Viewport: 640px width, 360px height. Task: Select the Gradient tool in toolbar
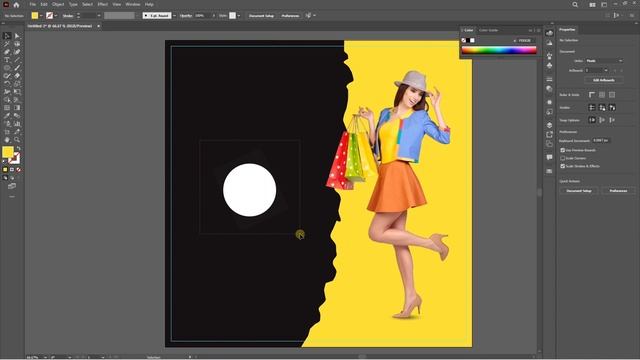17,108
